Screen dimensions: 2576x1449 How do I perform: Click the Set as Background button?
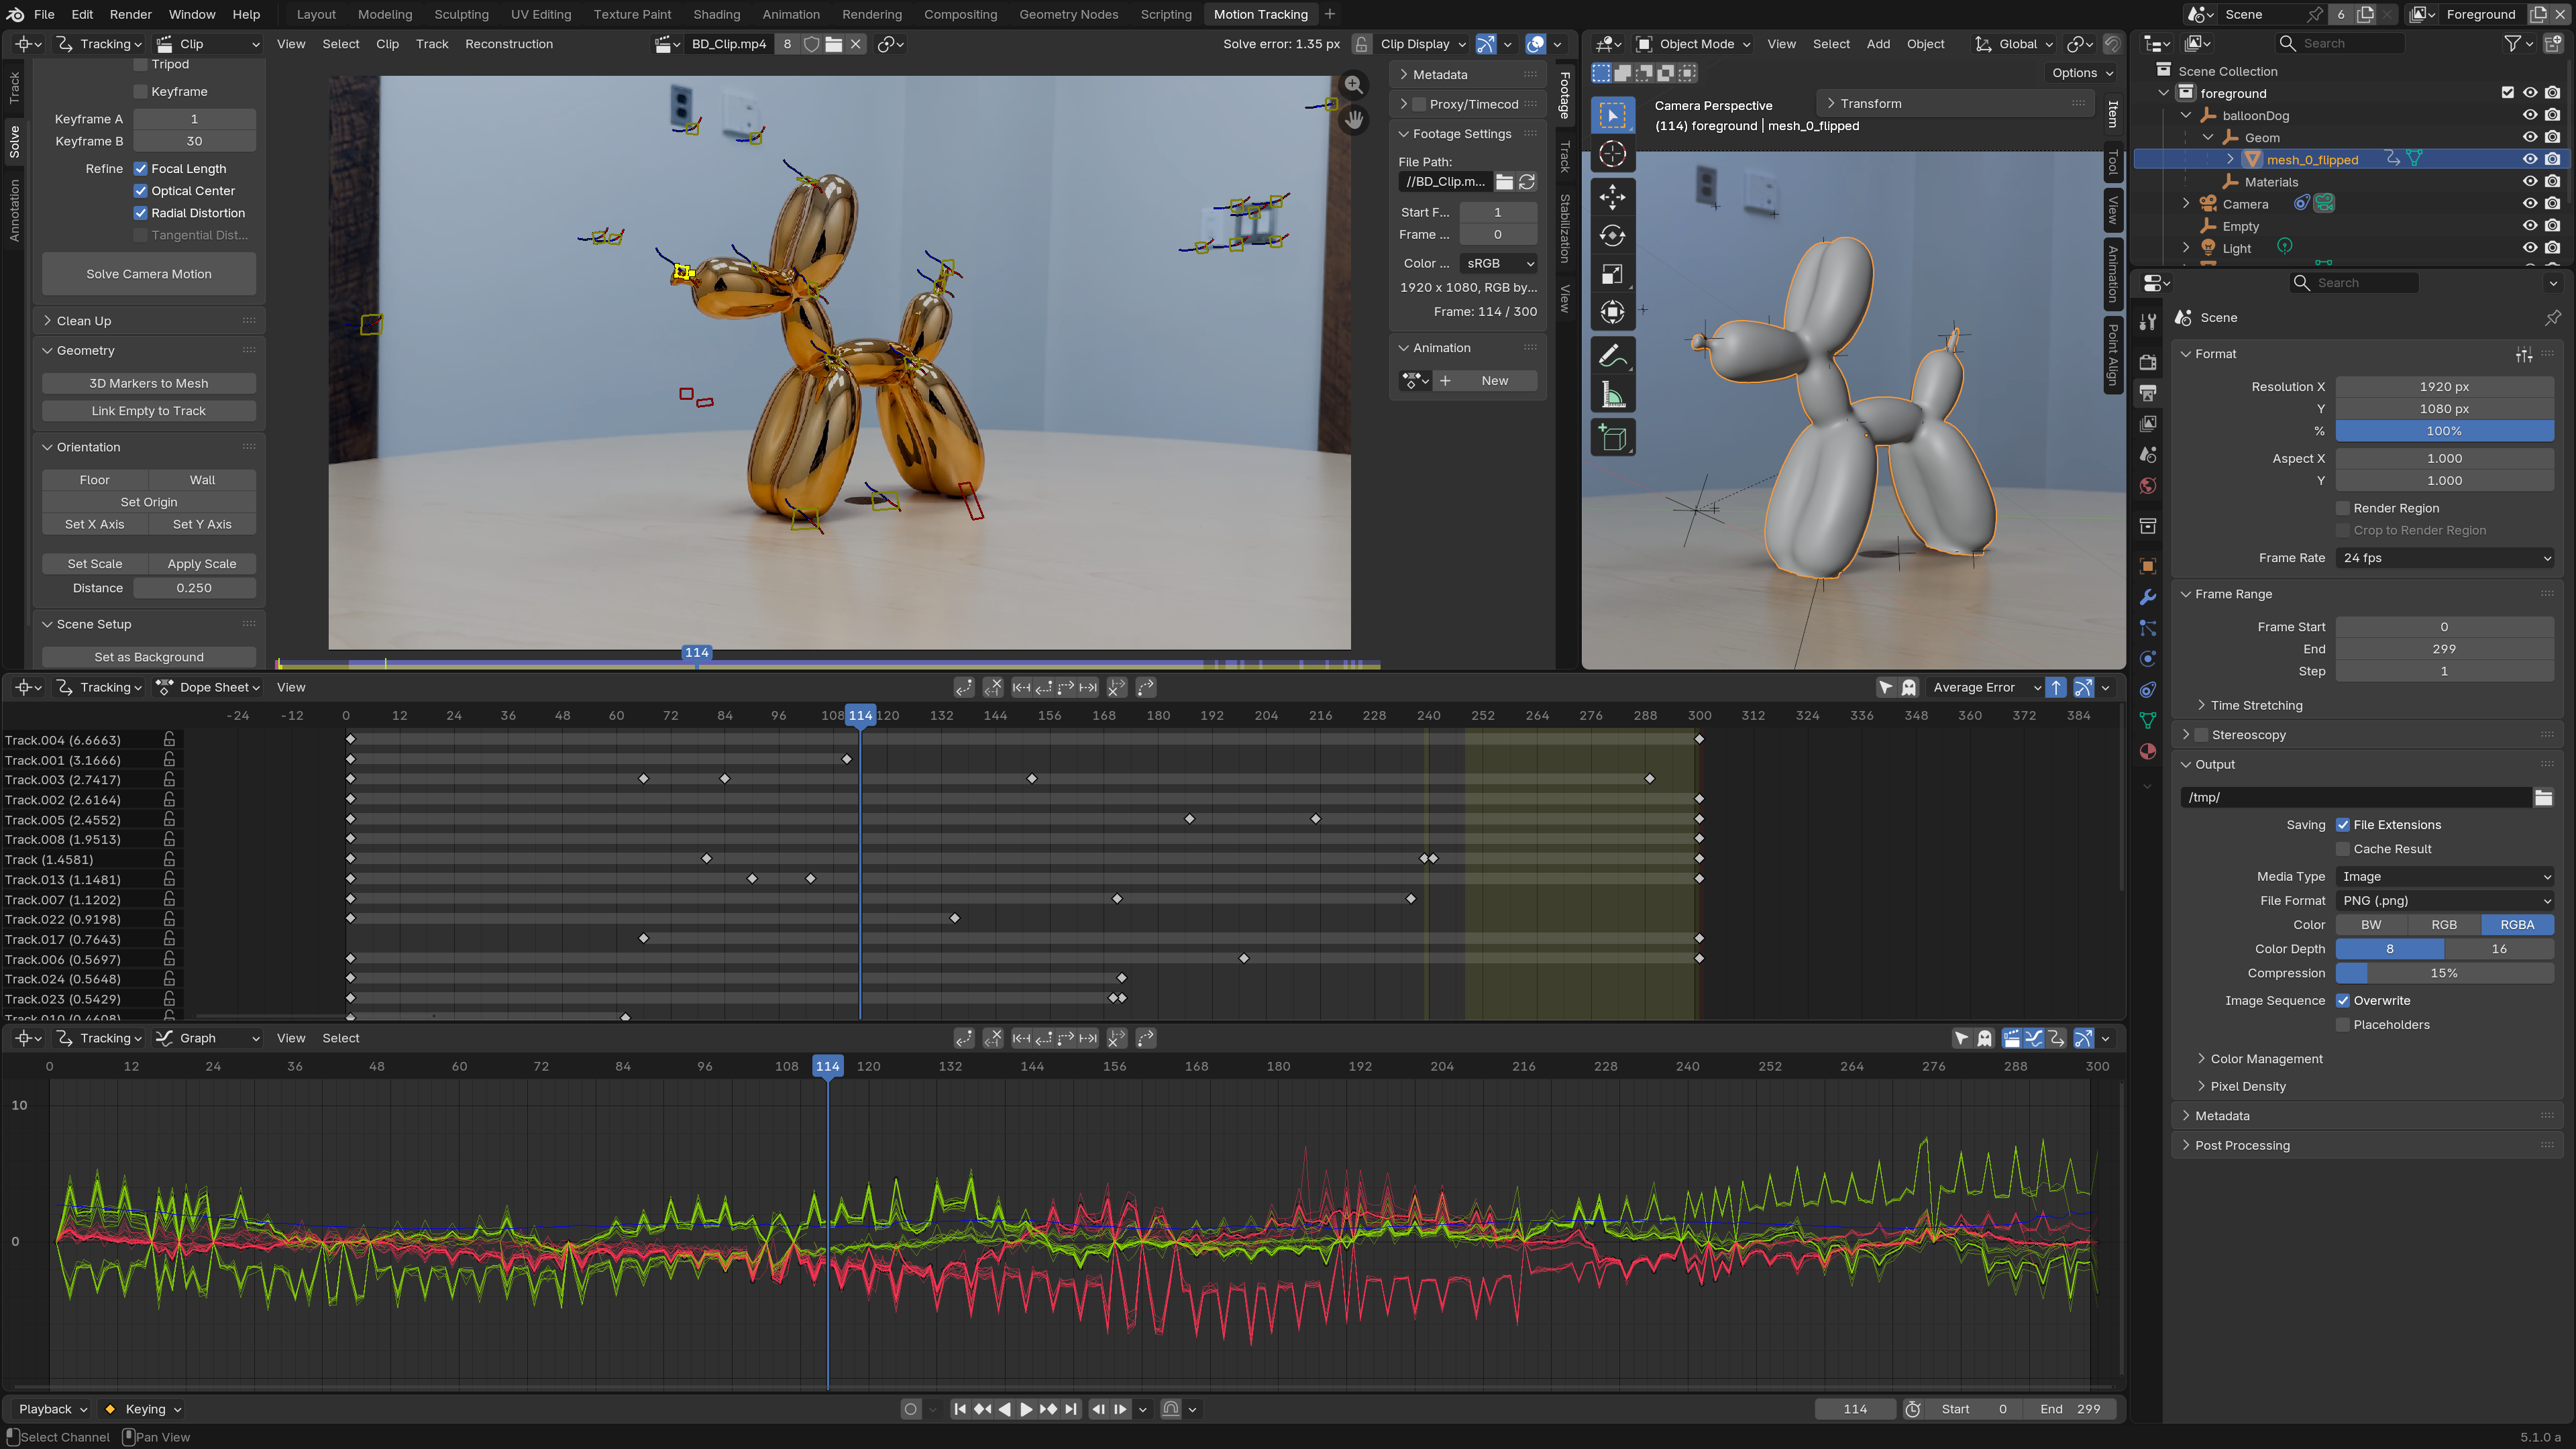pyautogui.click(x=149, y=657)
